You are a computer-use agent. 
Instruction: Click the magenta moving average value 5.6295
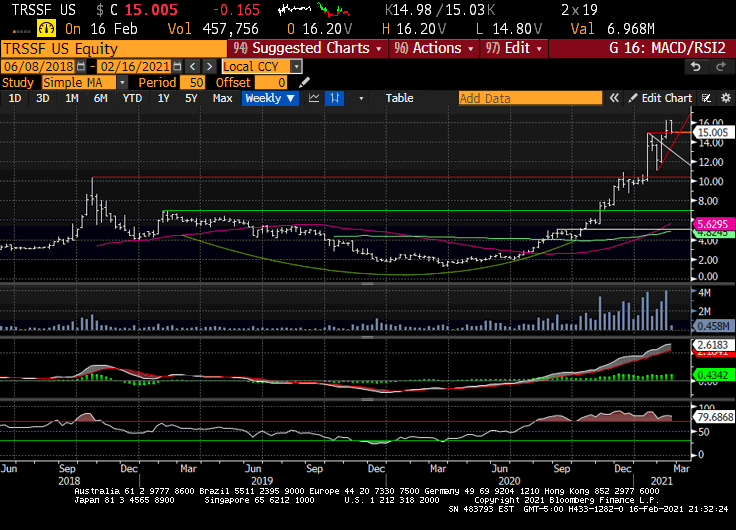tap(714, 224)
